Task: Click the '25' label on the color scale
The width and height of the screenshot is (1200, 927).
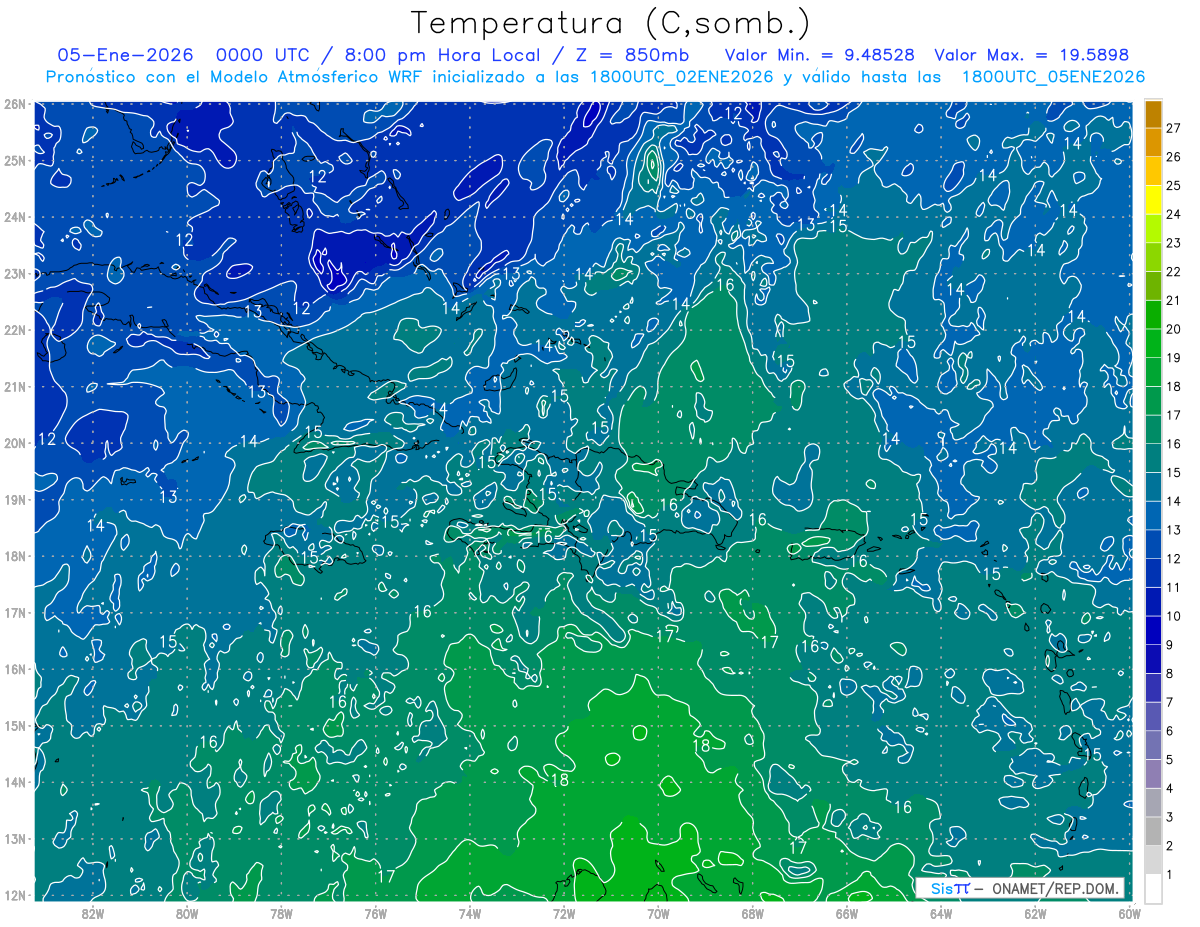Action: coord(1173,186)
